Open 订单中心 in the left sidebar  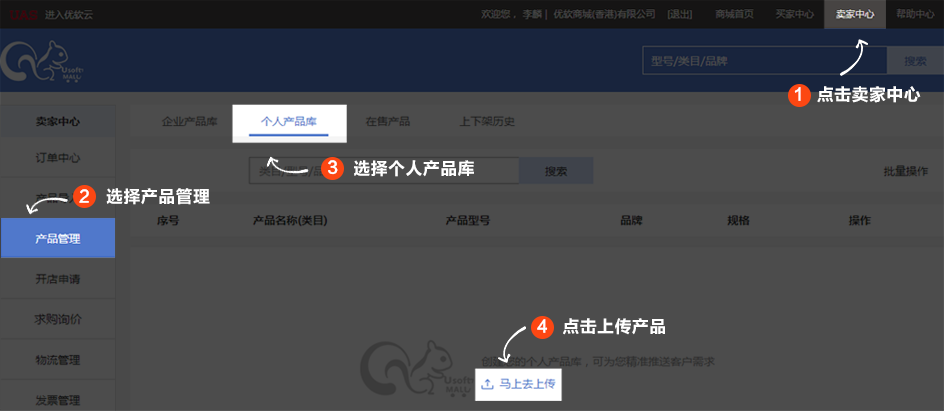point(57,158)
